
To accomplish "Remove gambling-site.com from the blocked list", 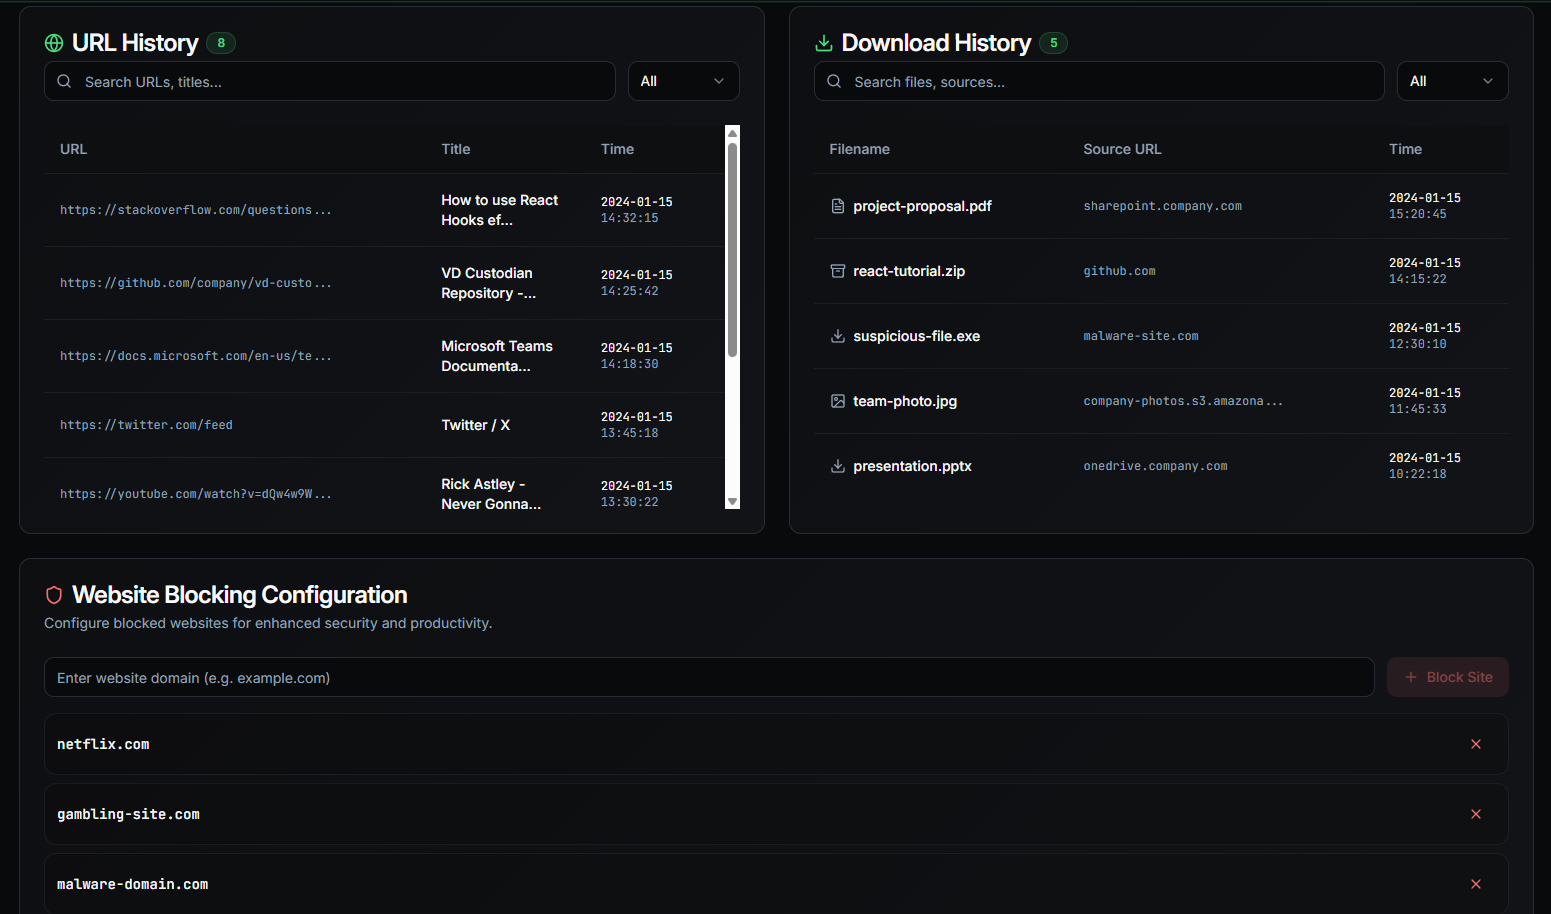I will point(1475,814).
